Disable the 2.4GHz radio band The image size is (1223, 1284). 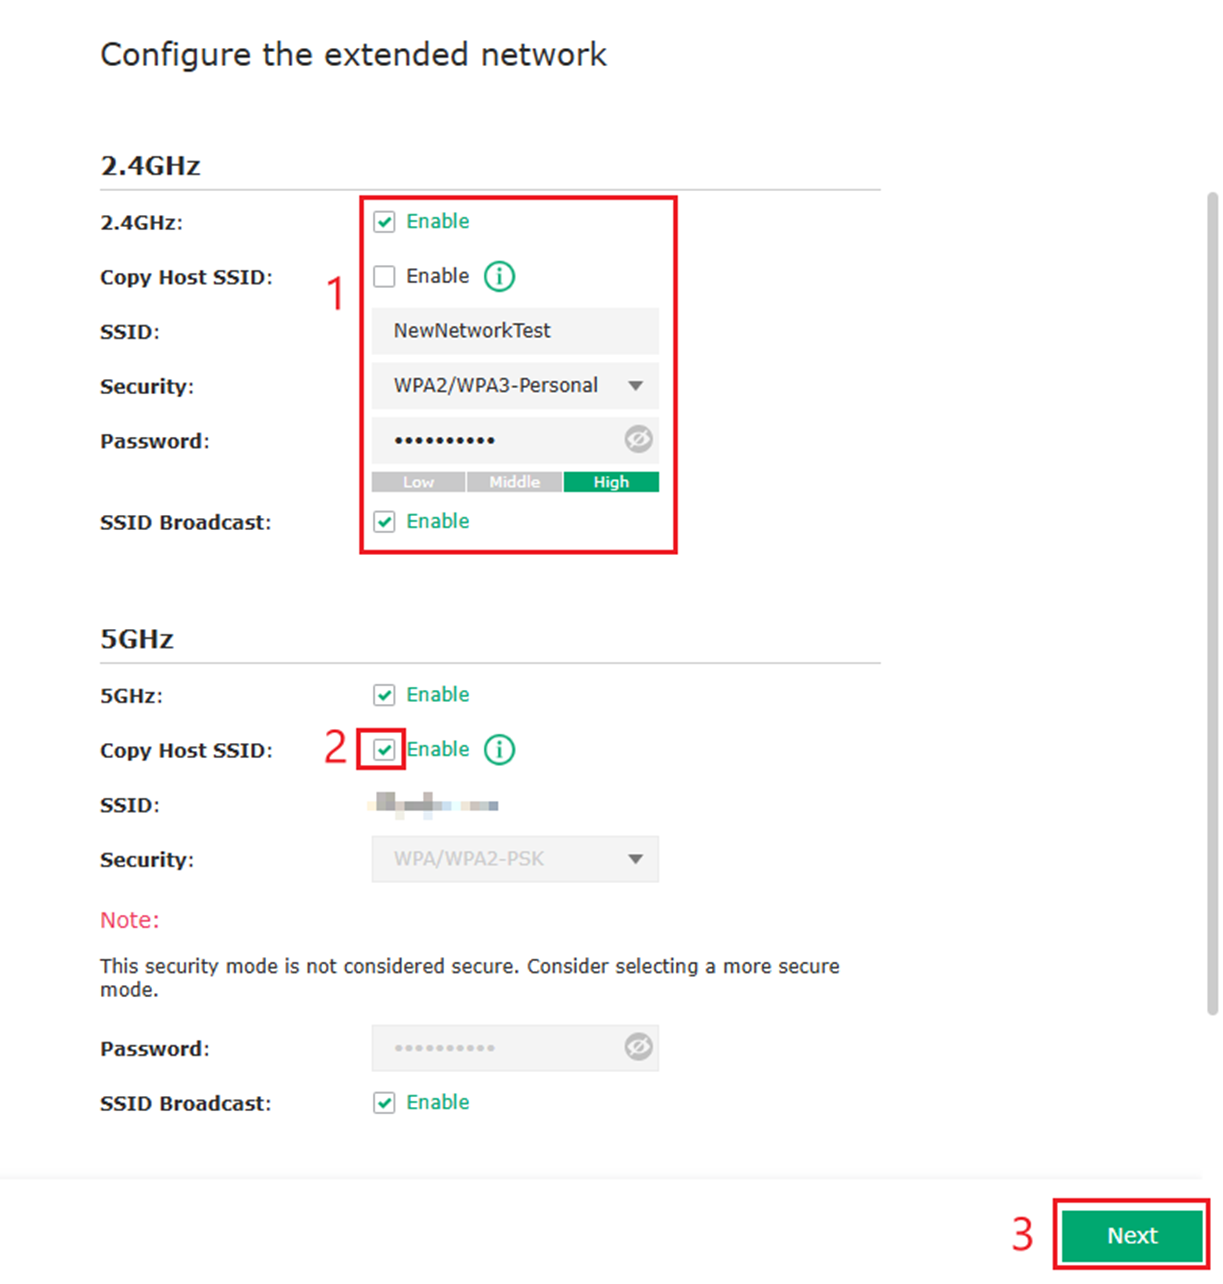pyautogui.click(x=384, y=221)
